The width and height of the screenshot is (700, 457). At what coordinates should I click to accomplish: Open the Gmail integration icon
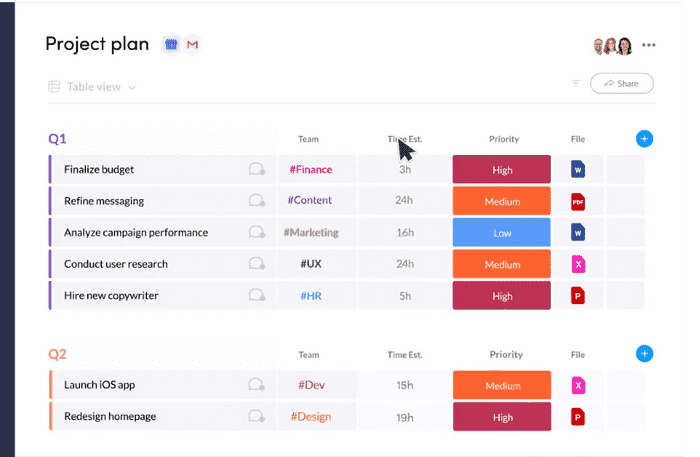[193, 45]
